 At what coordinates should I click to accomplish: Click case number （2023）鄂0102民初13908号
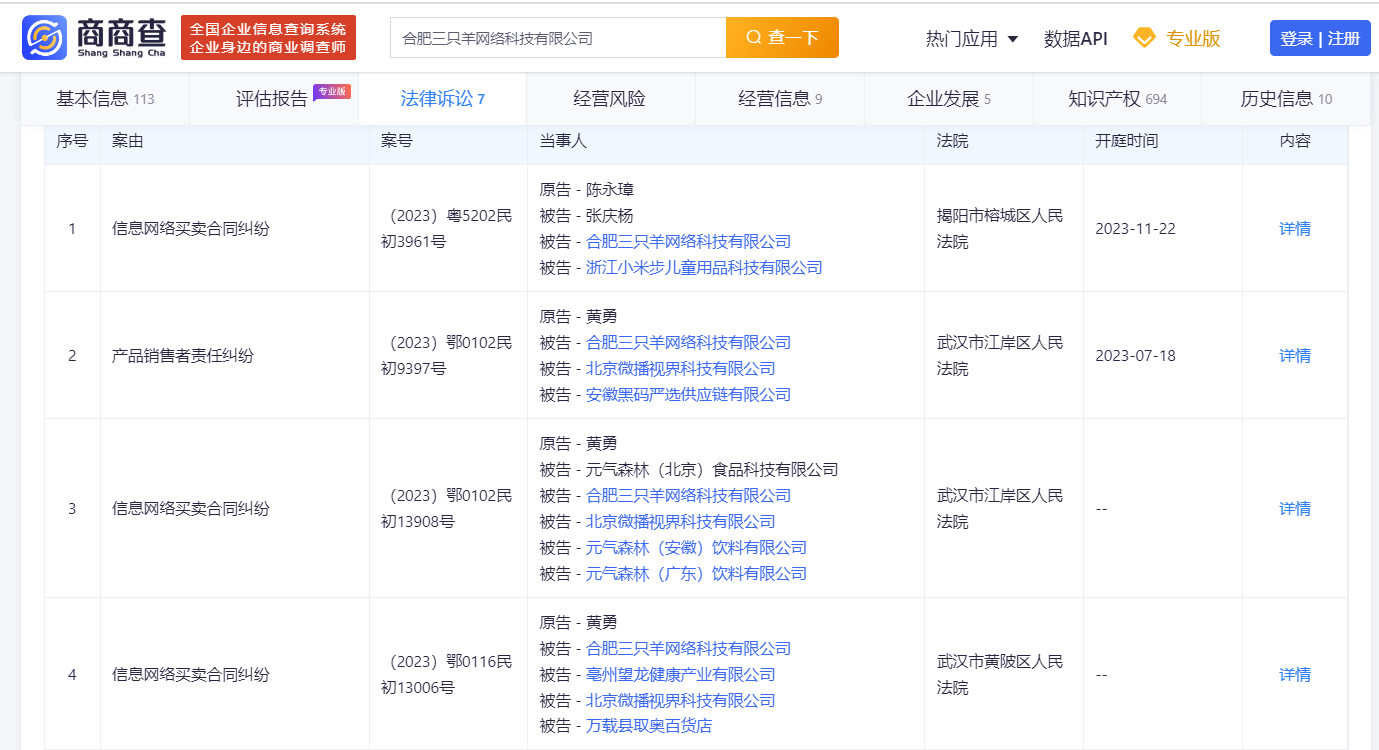447,508
